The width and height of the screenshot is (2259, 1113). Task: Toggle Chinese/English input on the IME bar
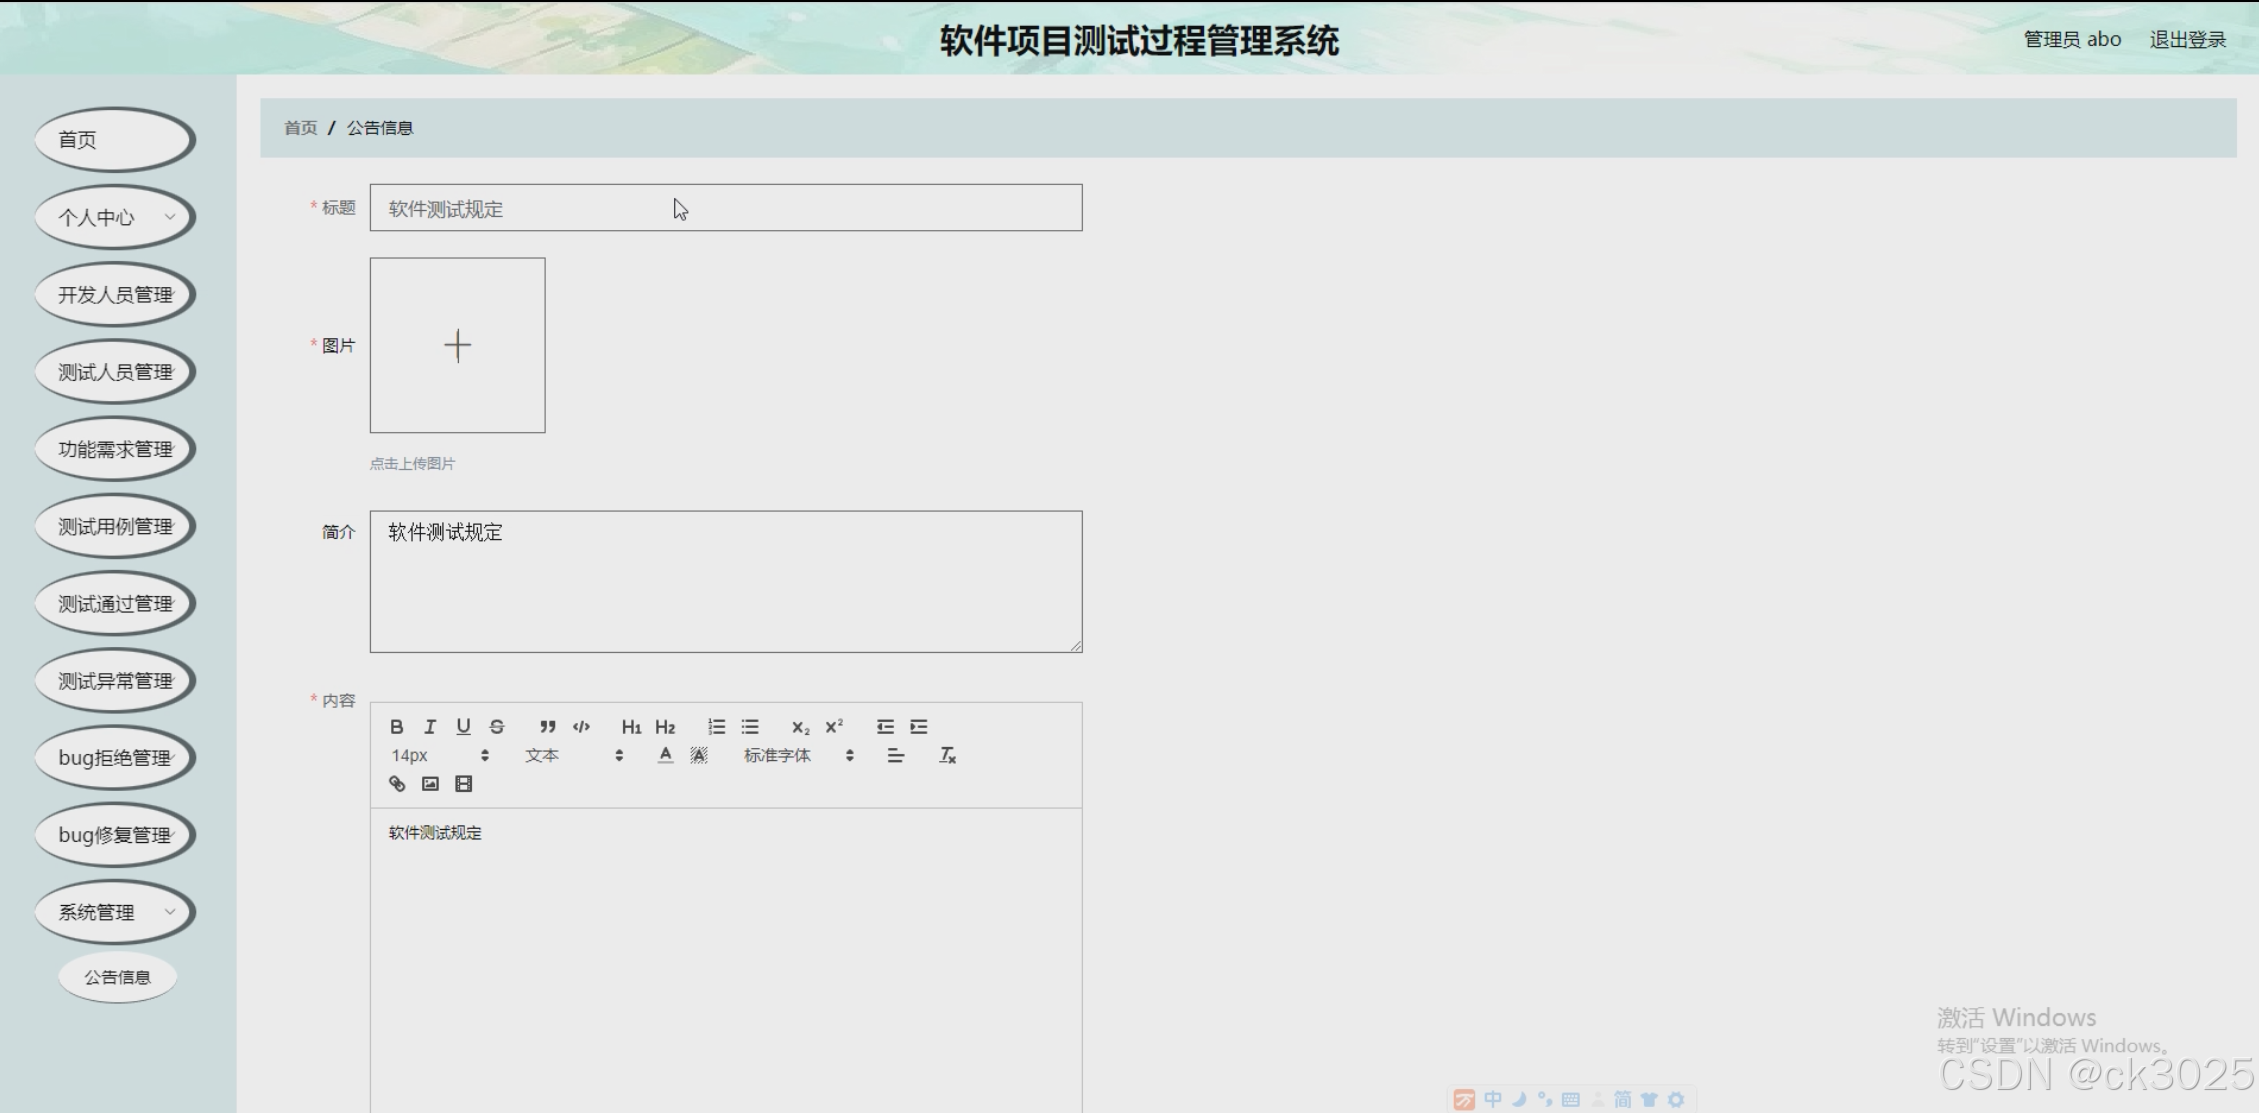(1492, 1100)
